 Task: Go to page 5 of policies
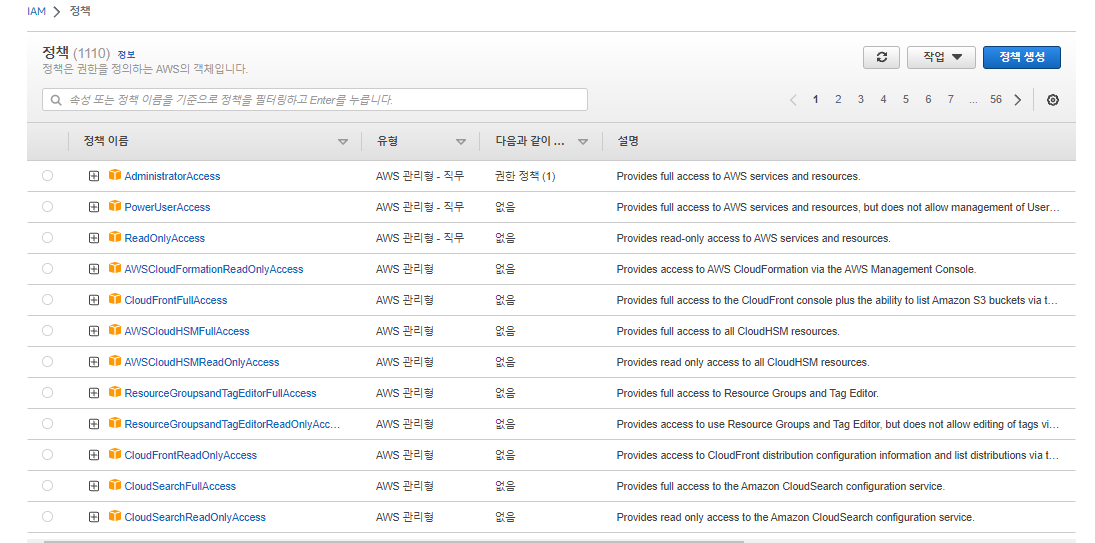[906, 100]
